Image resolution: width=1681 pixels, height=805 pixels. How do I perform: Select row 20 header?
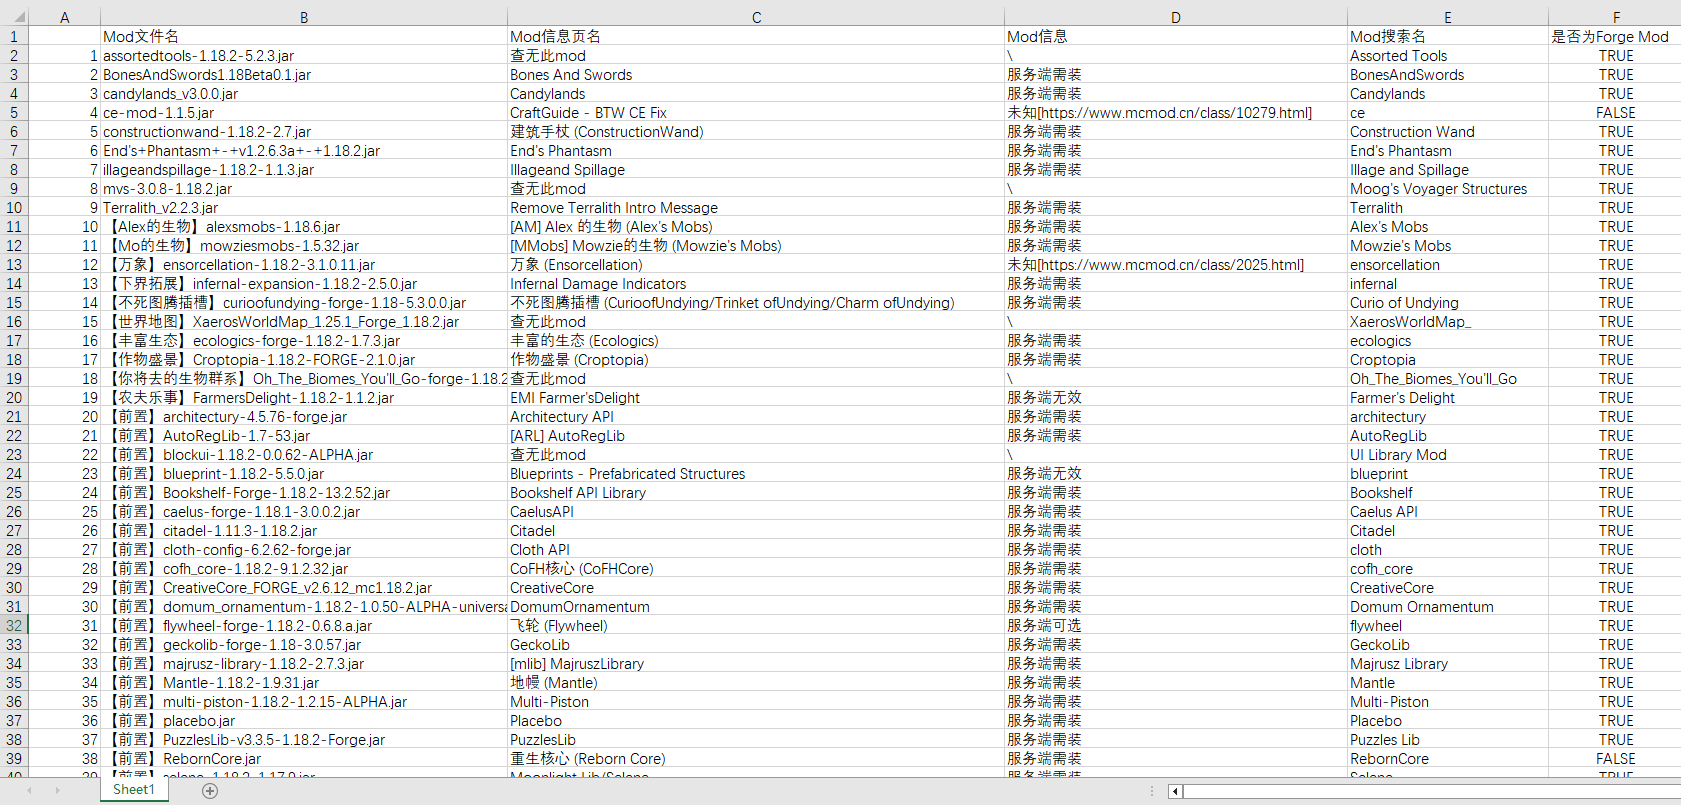(14, 397)
